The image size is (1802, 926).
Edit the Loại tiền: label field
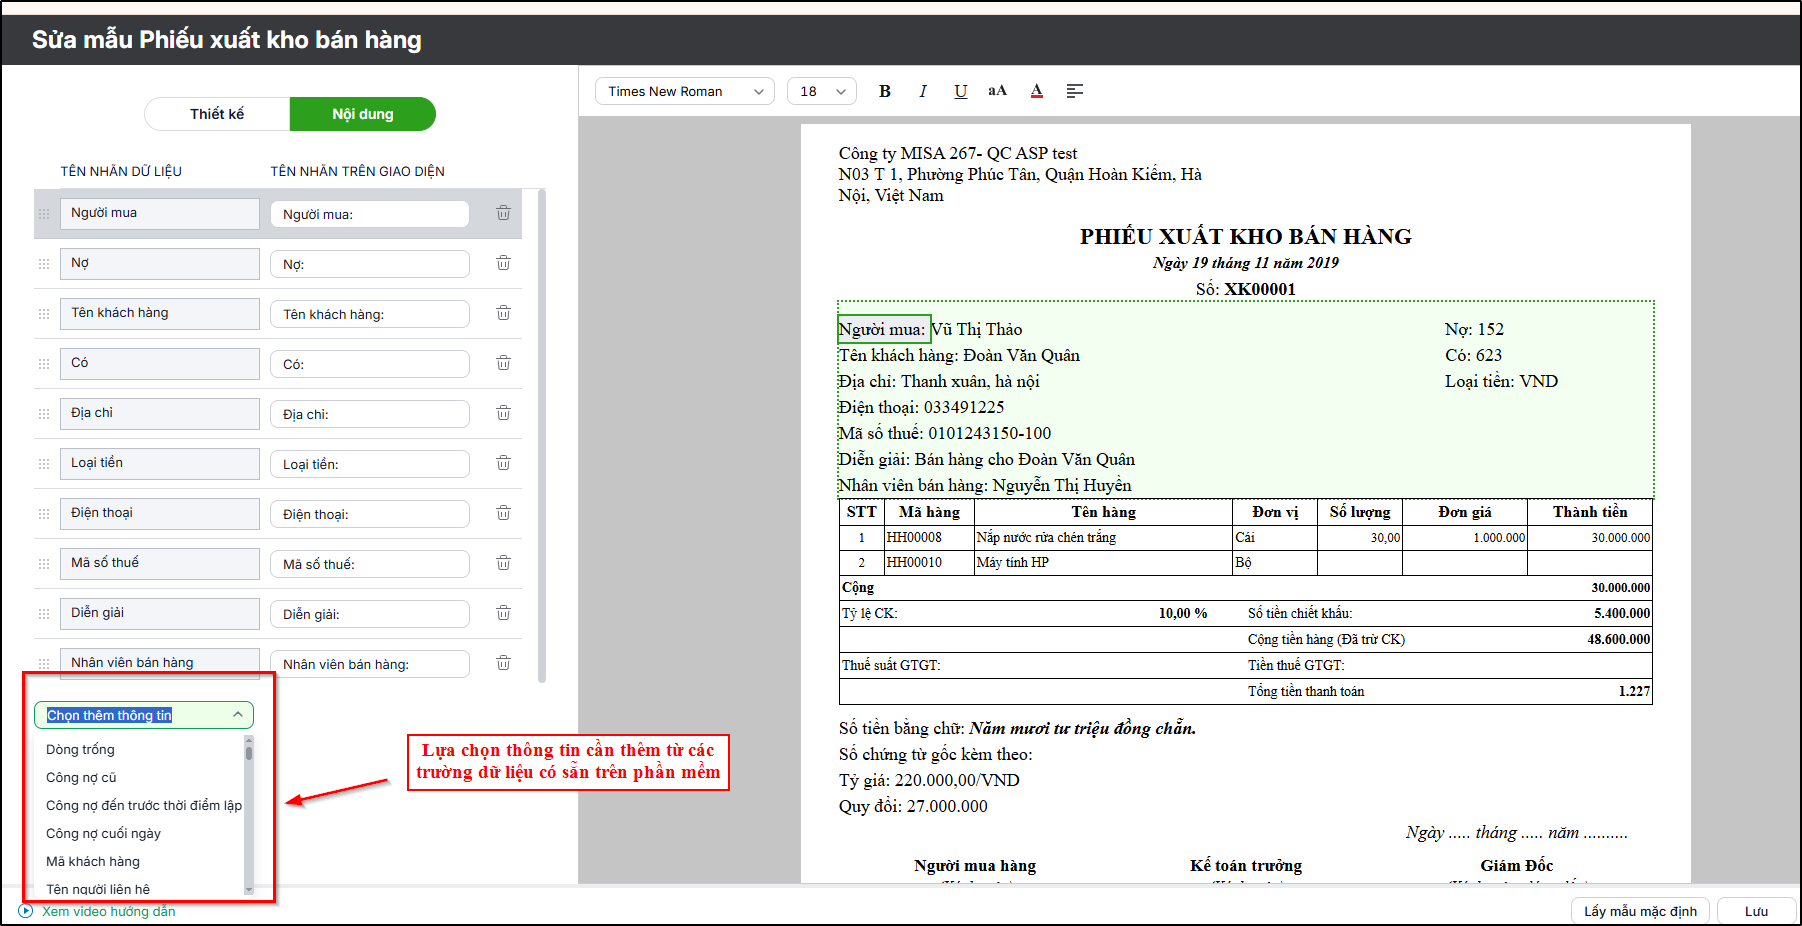coord(370,464)
